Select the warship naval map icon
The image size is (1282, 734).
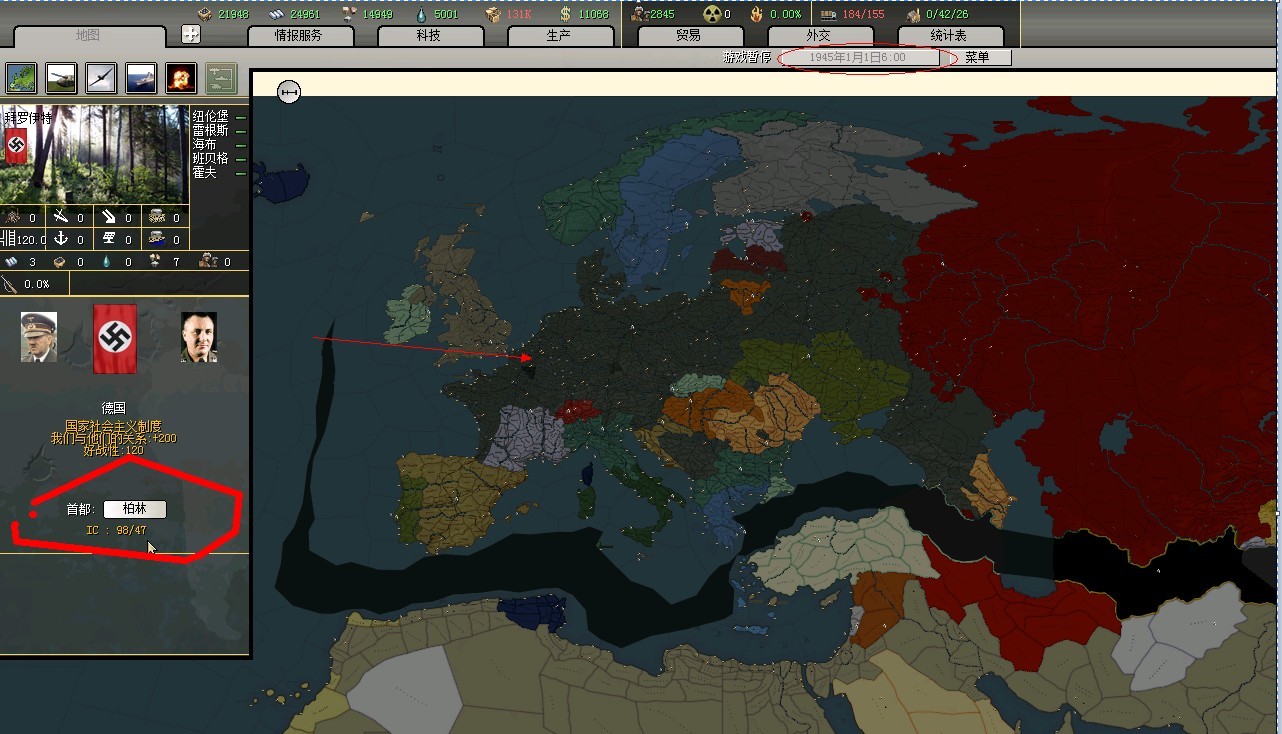141,78
